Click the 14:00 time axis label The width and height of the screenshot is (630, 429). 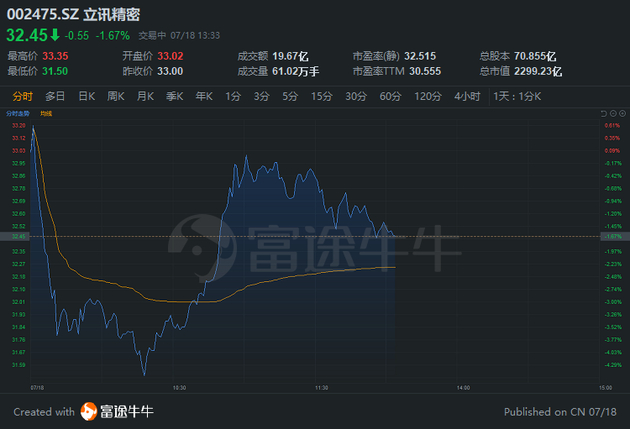pos(463,388)
